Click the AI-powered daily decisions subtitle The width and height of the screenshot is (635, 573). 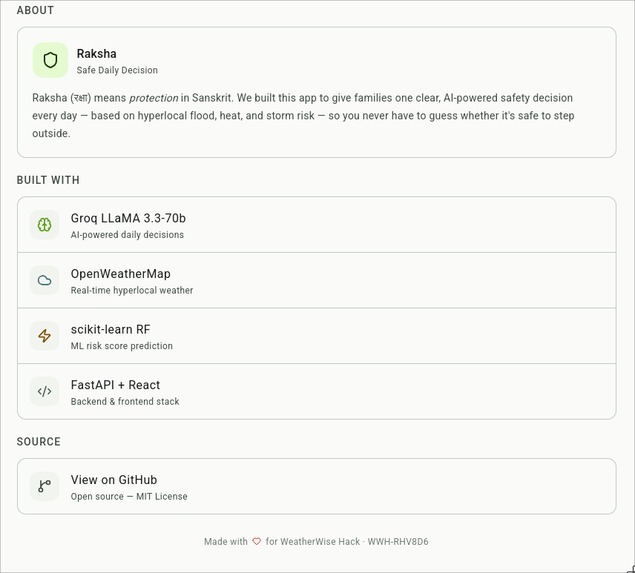pyautogui.click(x=127, y=235)
